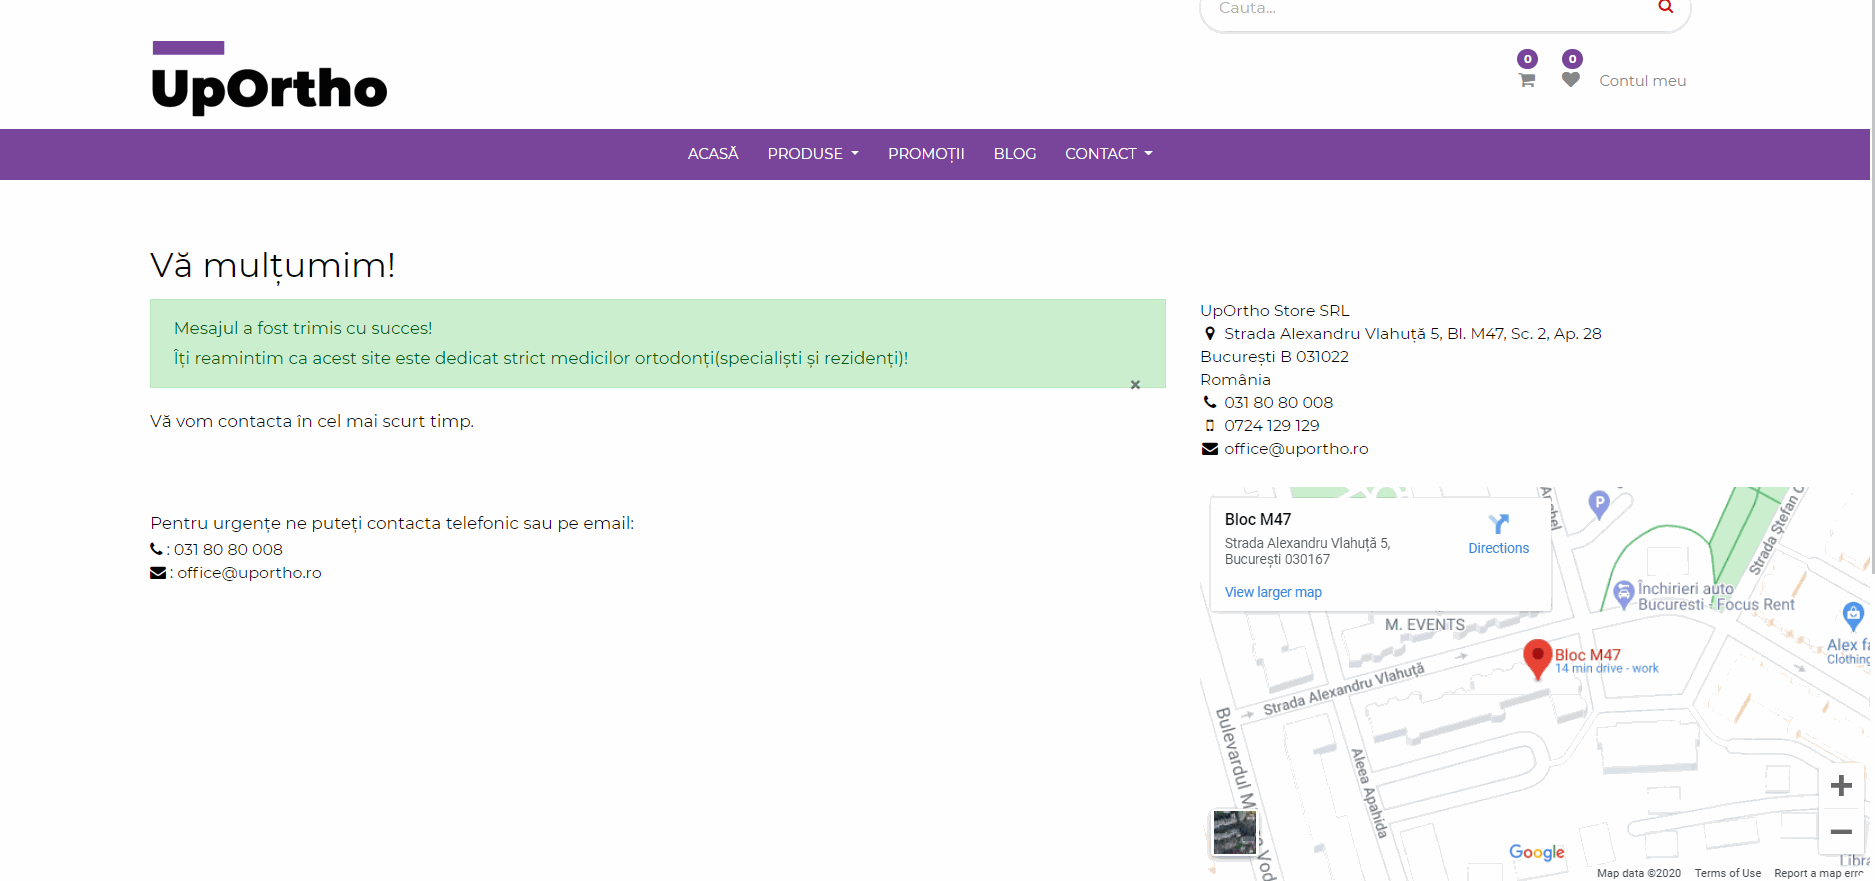Click the Vă vom contacta în cel mai scurt timp text

312,422
